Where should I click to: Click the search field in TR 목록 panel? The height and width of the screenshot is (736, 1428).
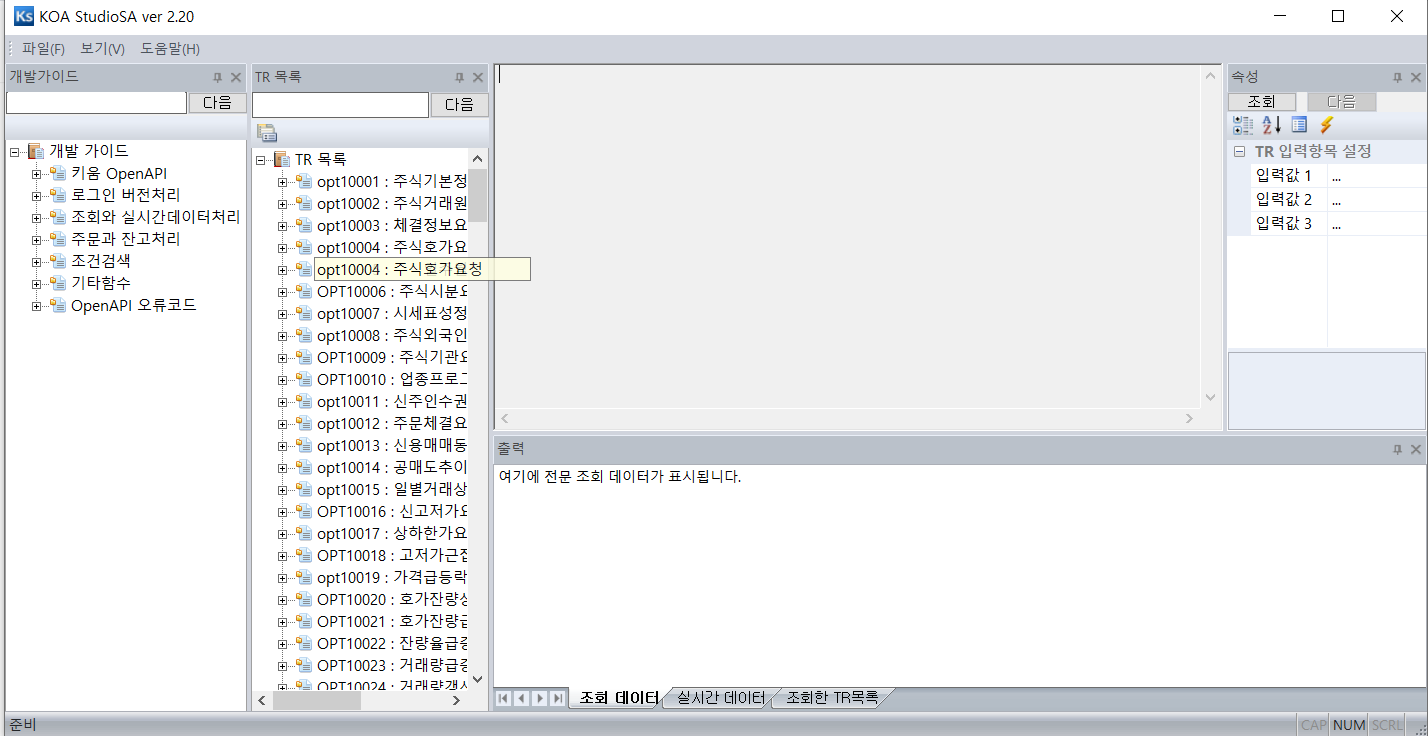[x=340, y=105]
